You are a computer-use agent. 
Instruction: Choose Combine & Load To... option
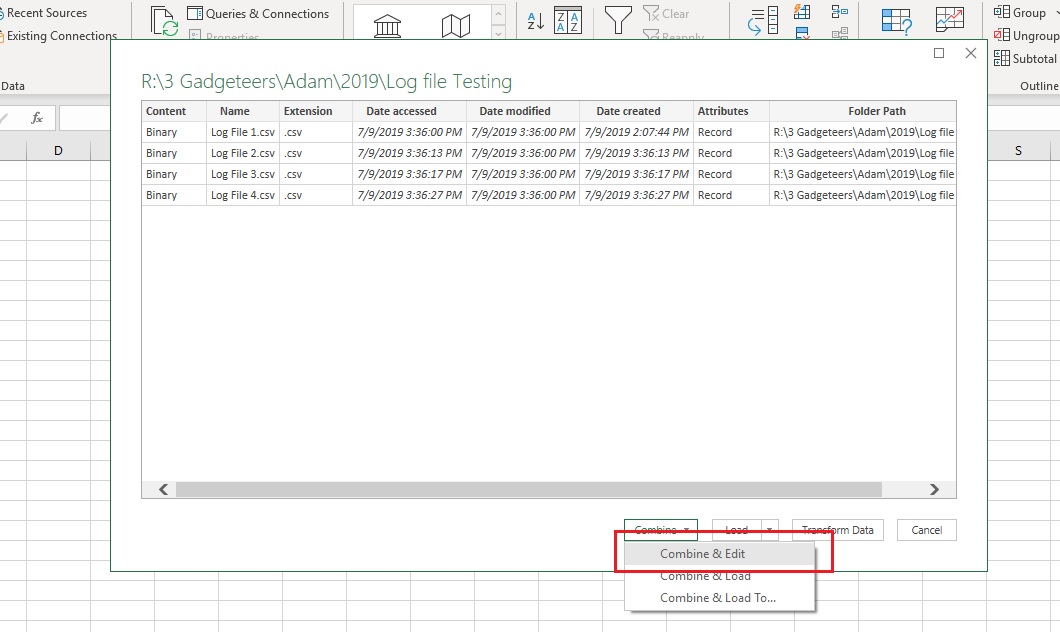coord(722,597)
